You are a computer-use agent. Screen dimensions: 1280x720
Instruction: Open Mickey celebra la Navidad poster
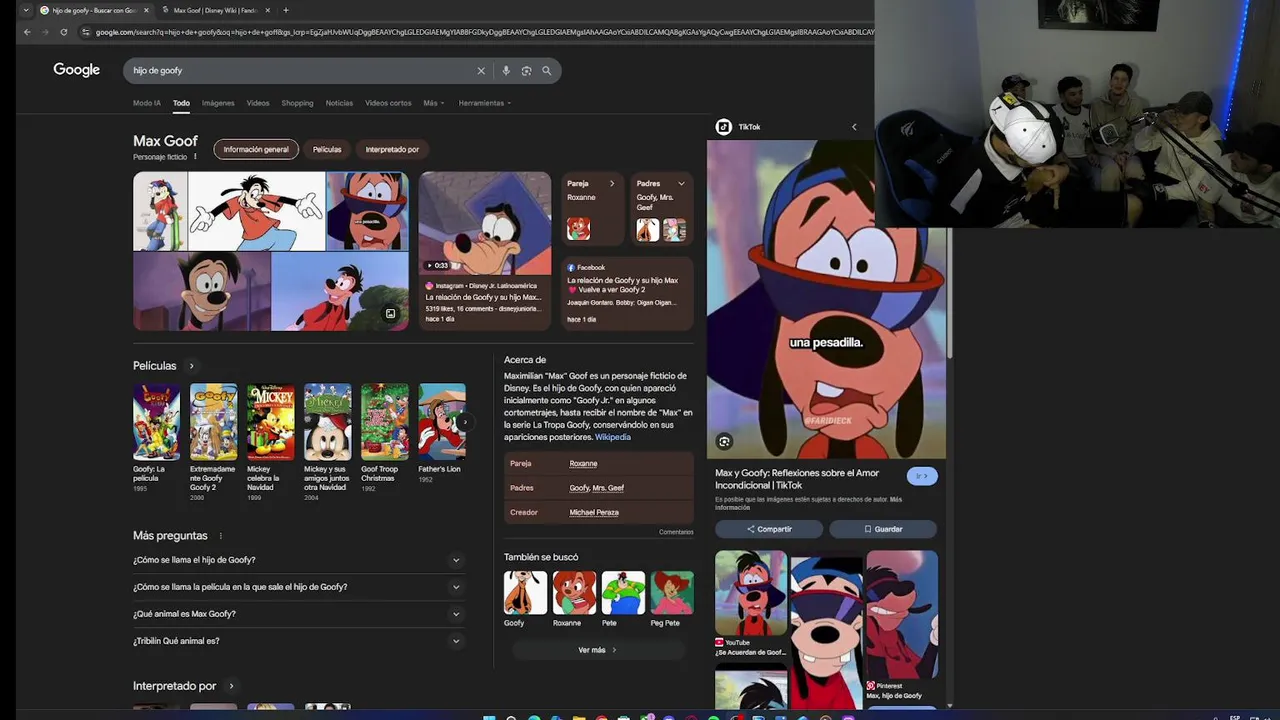pyautogui.click(x=271, y=422)
